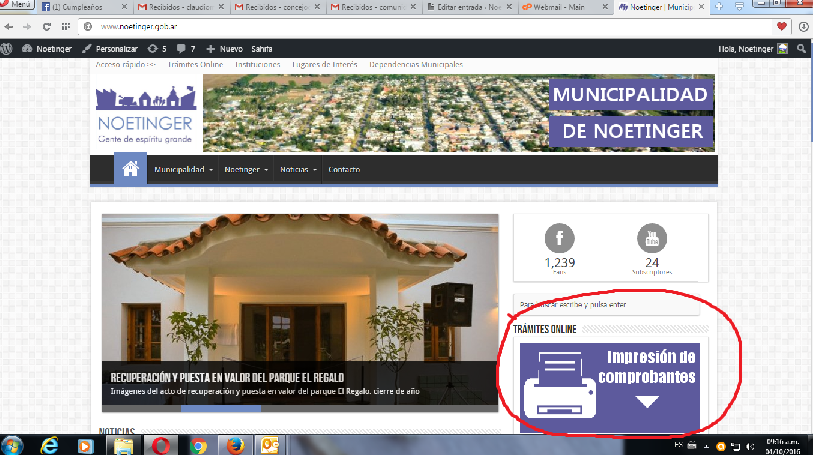Expand the Noetinger nav dropdown
Image resolution: width=813 pixels, height=455 pixels.
click(246, 169)
